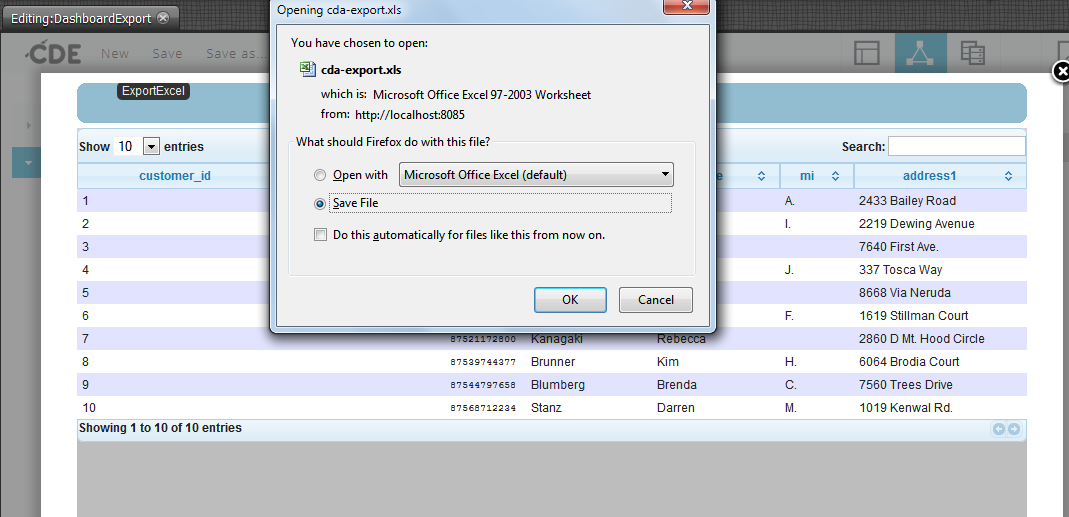
Task: Click last name cell Blumberg
Action: (558, 385)
